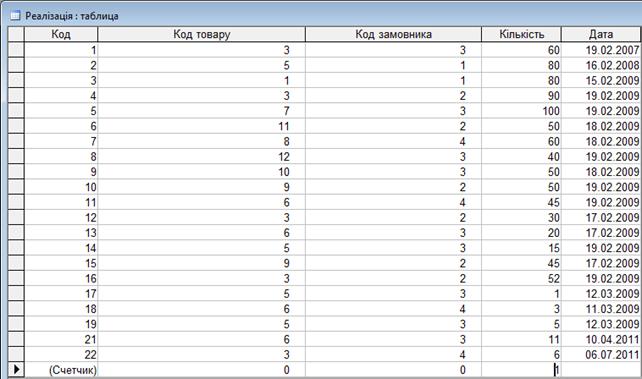642x379 pixels.
Task: Click the date cell 10.04.2011
Action: 601,339
